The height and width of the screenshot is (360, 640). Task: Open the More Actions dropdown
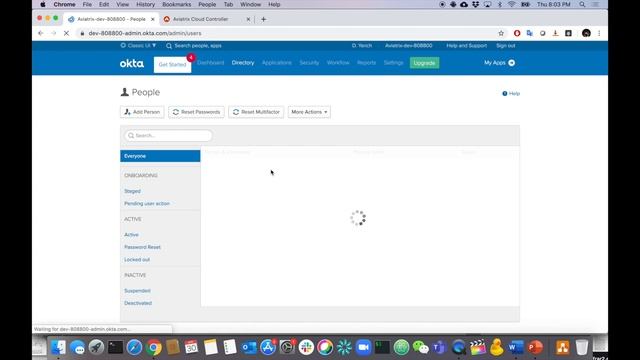309,112
